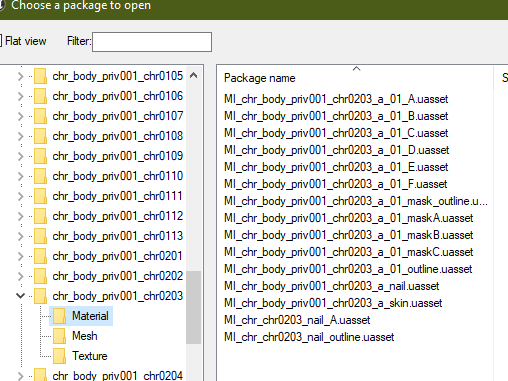Image resolution: width=508 pixels, height=381 pixels.
Task: Select MI_chr_body_priv001_chr0203_a_01_maskC.uasset
Action: pyautogui.click(x=348, y=252)
